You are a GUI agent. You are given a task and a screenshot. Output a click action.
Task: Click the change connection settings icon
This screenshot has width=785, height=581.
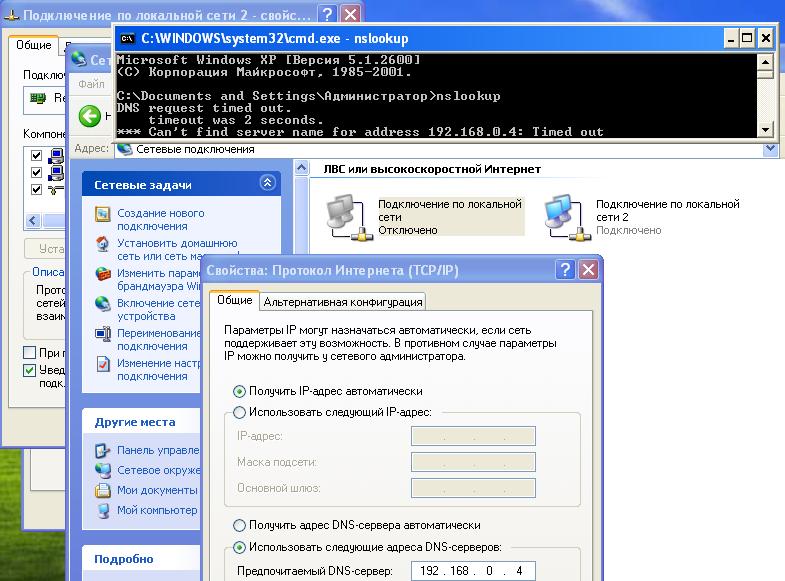click(x=103, y=364)
